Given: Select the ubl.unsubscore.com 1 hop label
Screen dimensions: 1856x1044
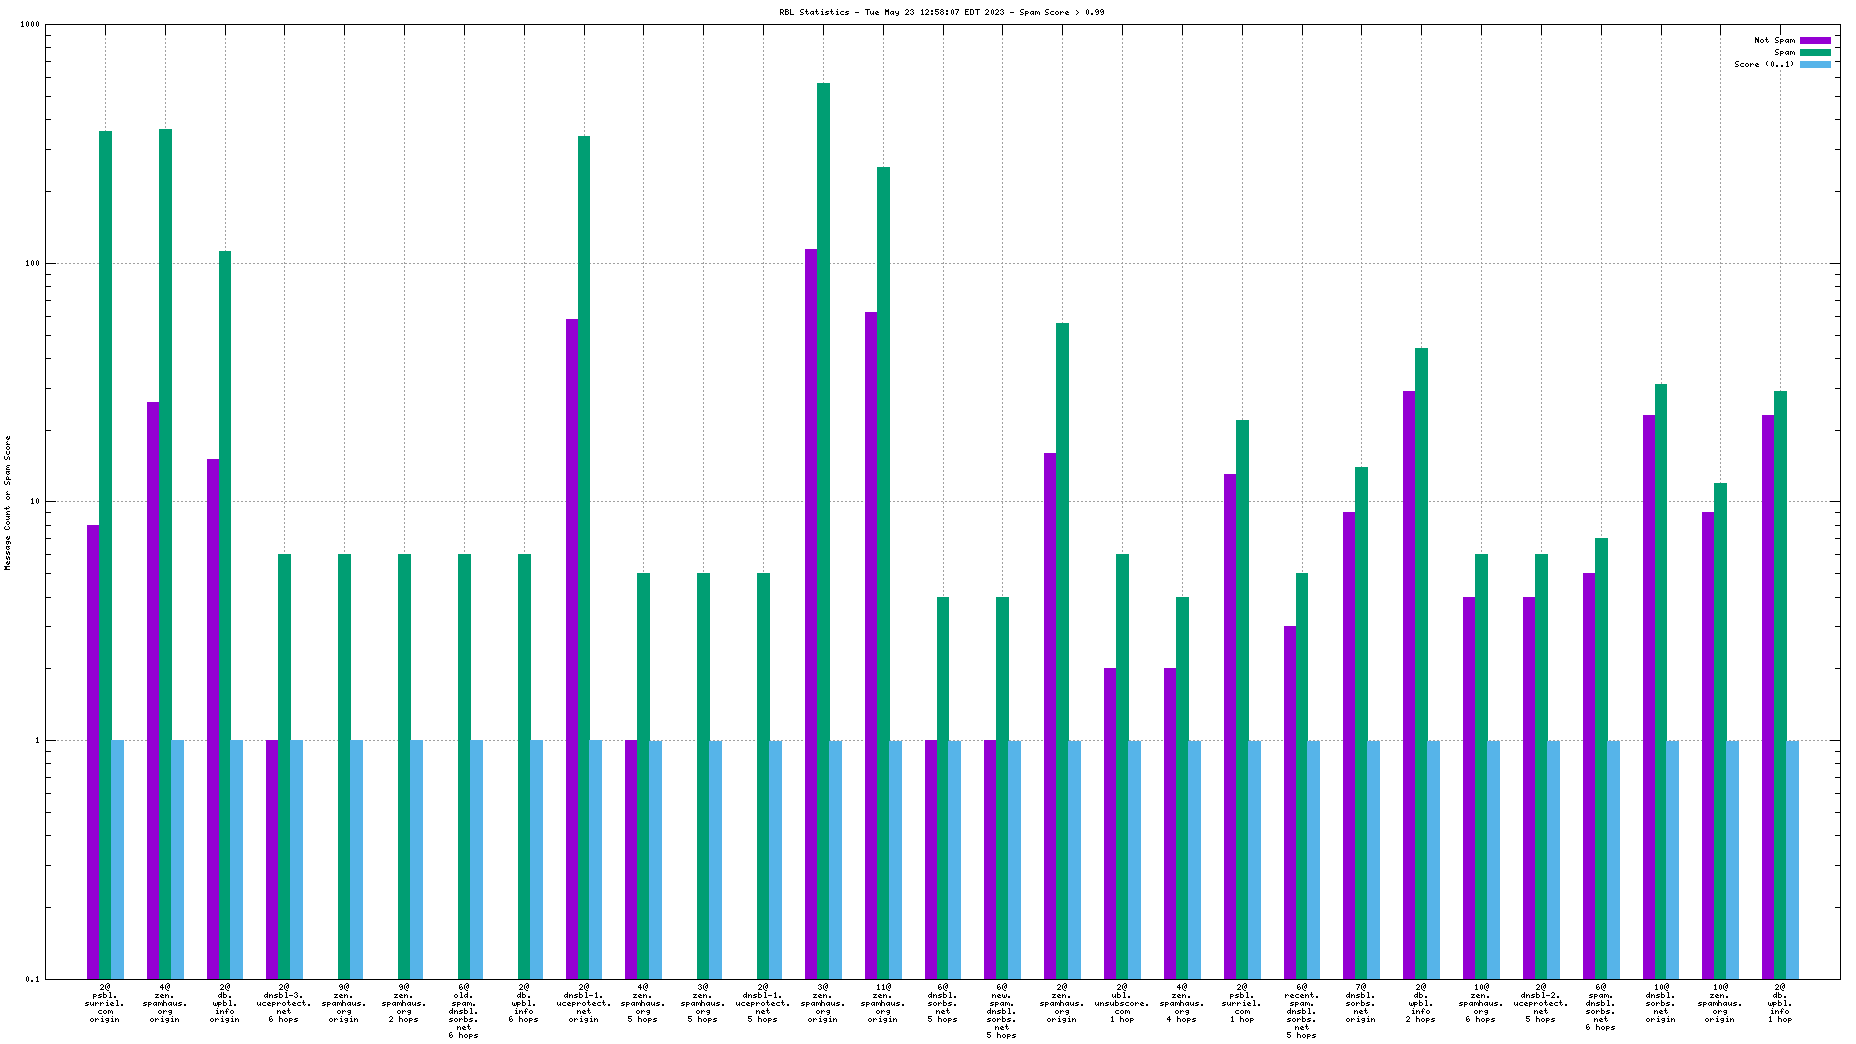Looking at the screenshot, I should [1122, 1003].
